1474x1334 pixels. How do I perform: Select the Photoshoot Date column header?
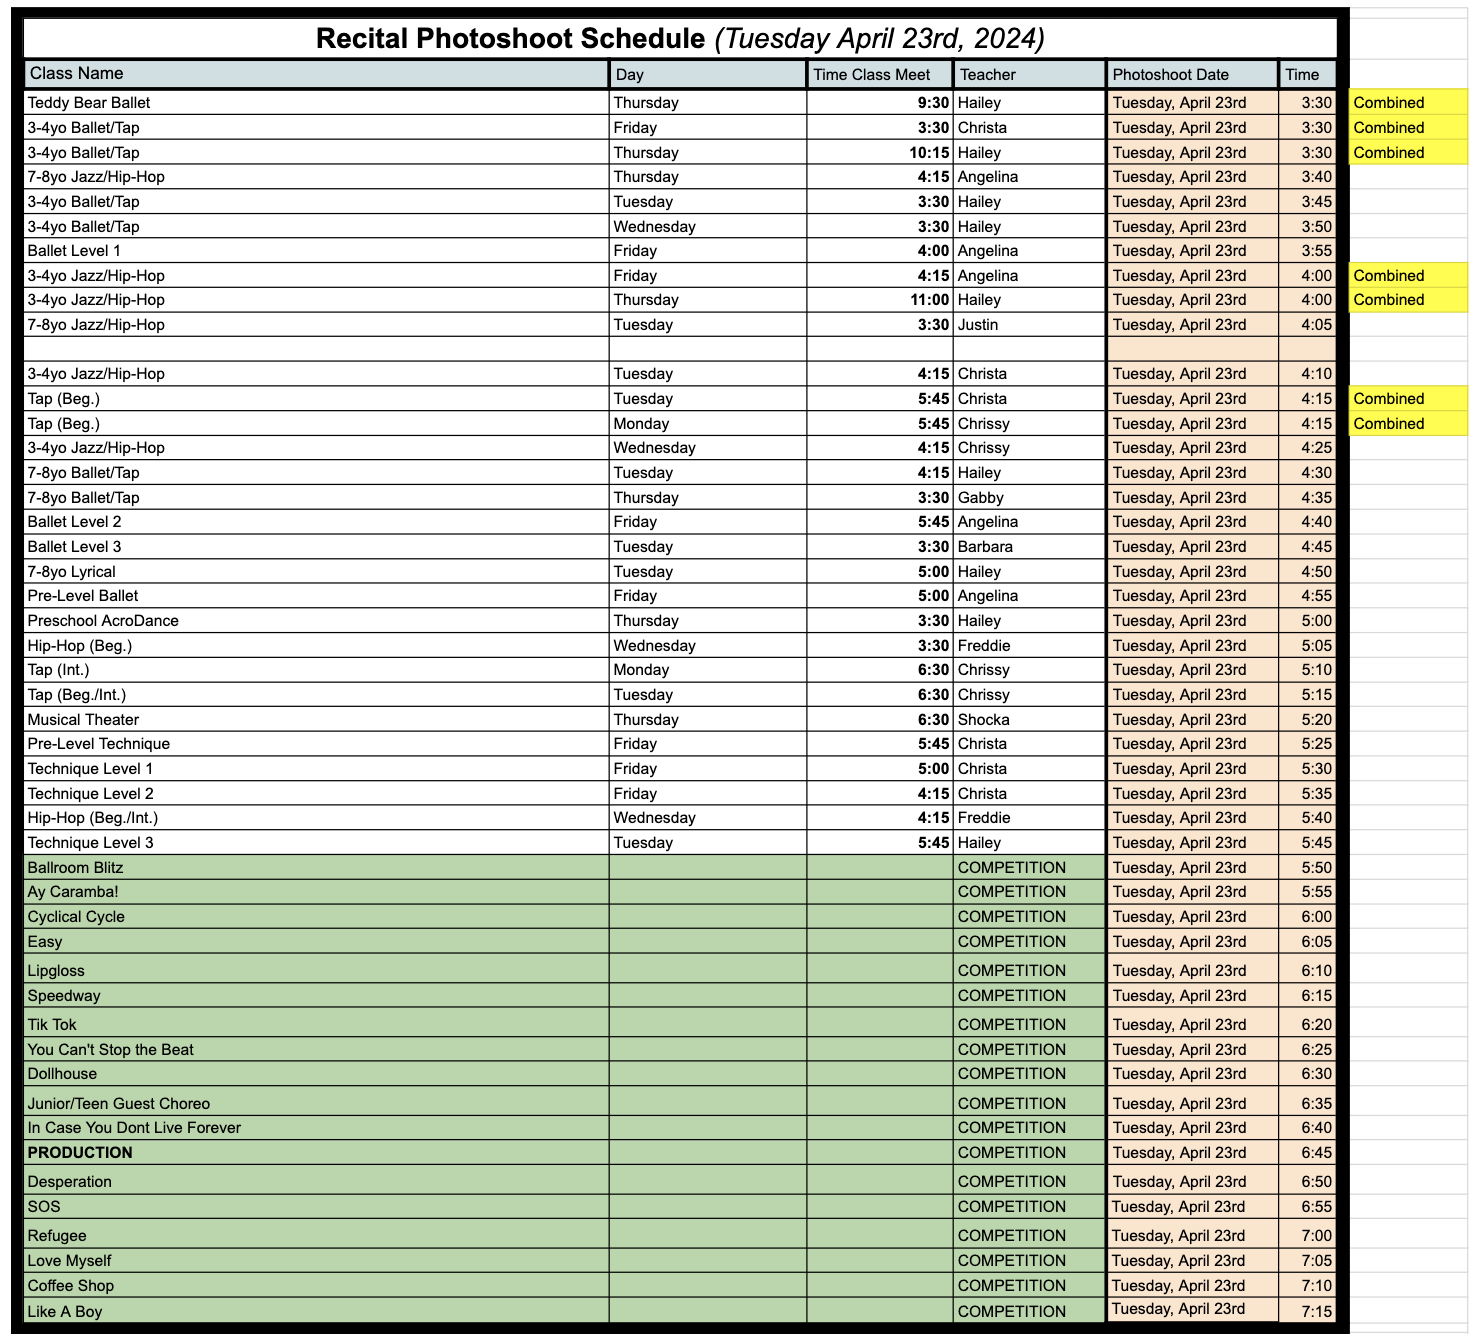click(x=1192, y=74)
